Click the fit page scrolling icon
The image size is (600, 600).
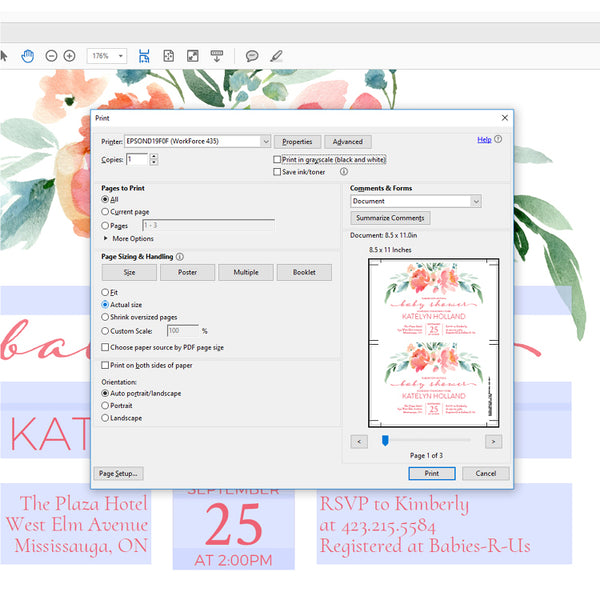click(x=145, y=56)
